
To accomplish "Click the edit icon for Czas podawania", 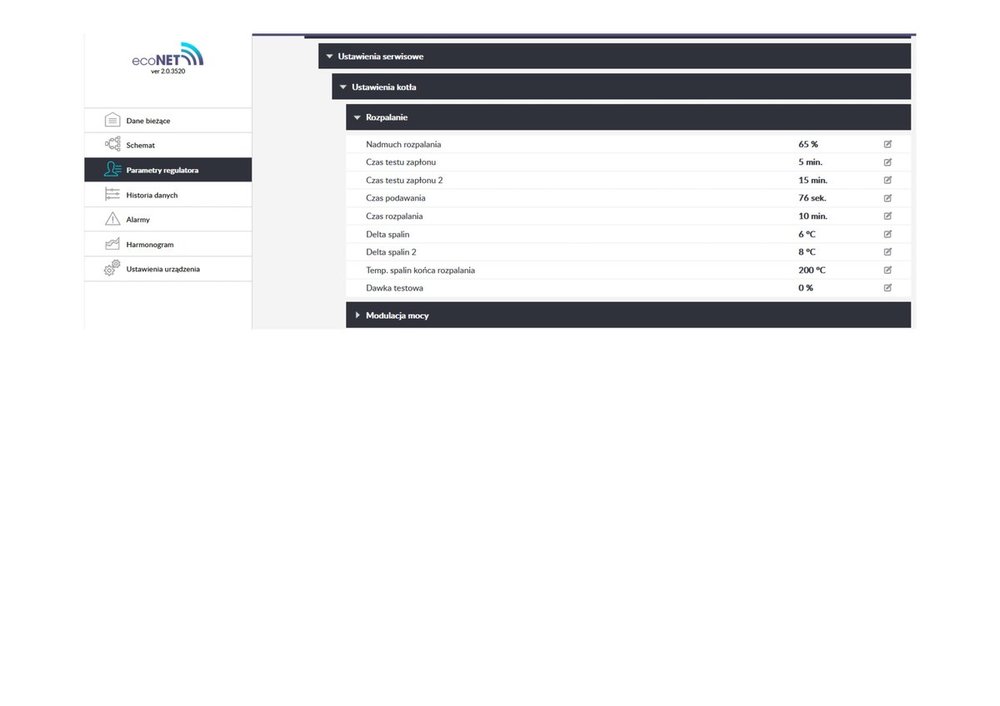I will point(887,198).
